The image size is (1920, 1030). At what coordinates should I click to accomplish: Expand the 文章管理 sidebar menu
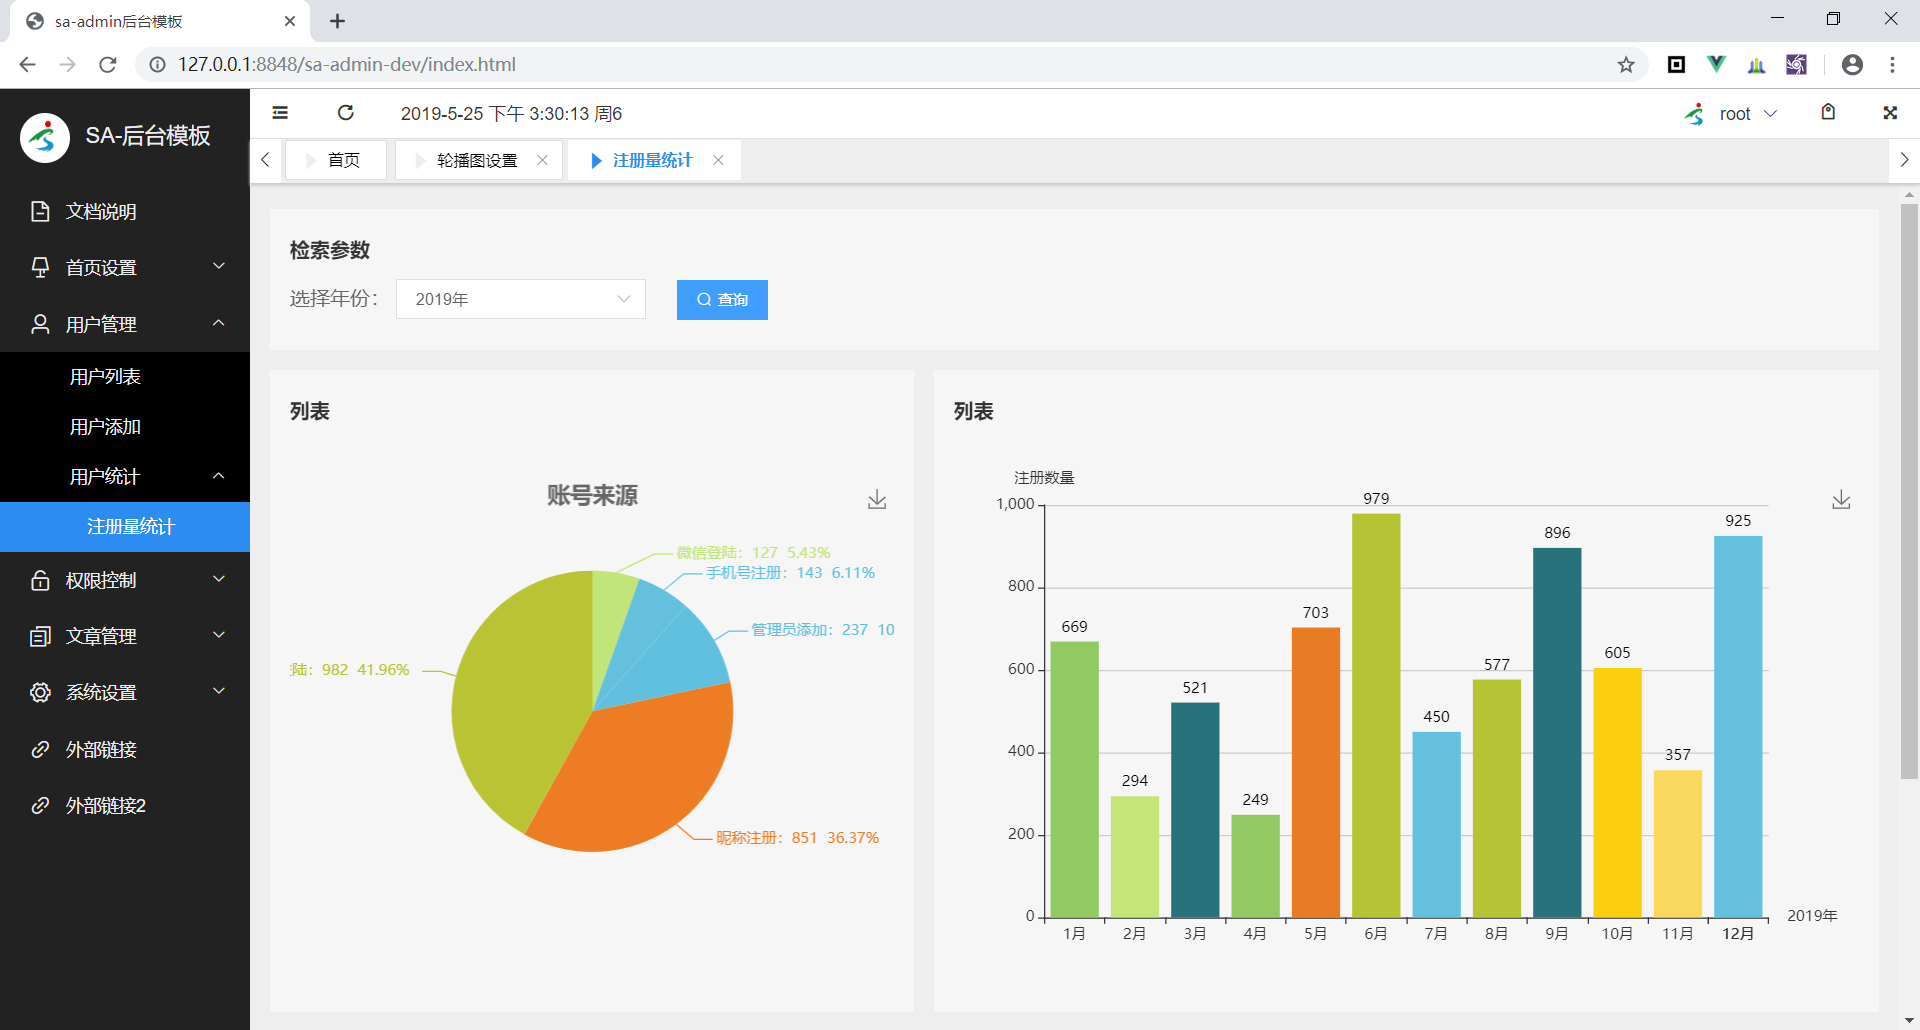pyautogui.click(x=125, y=636)
